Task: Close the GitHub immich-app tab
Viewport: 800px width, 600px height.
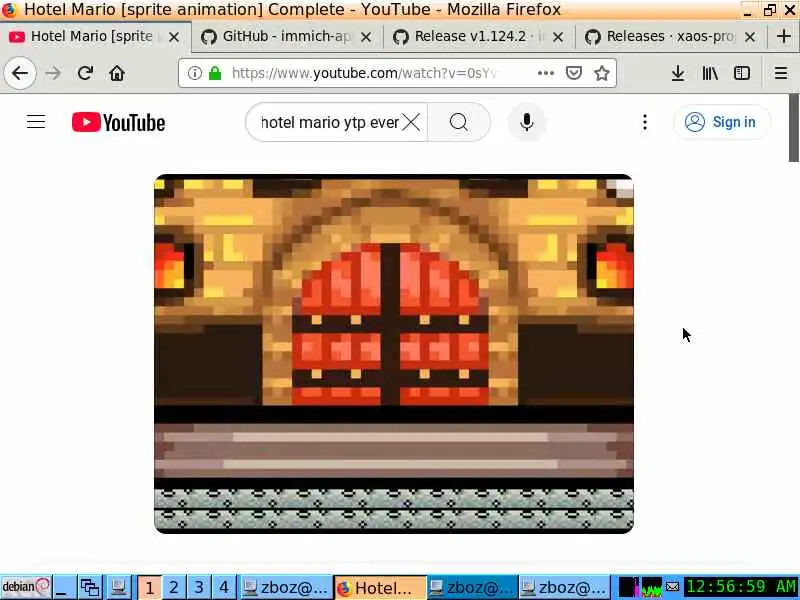Action: [366, 37]
